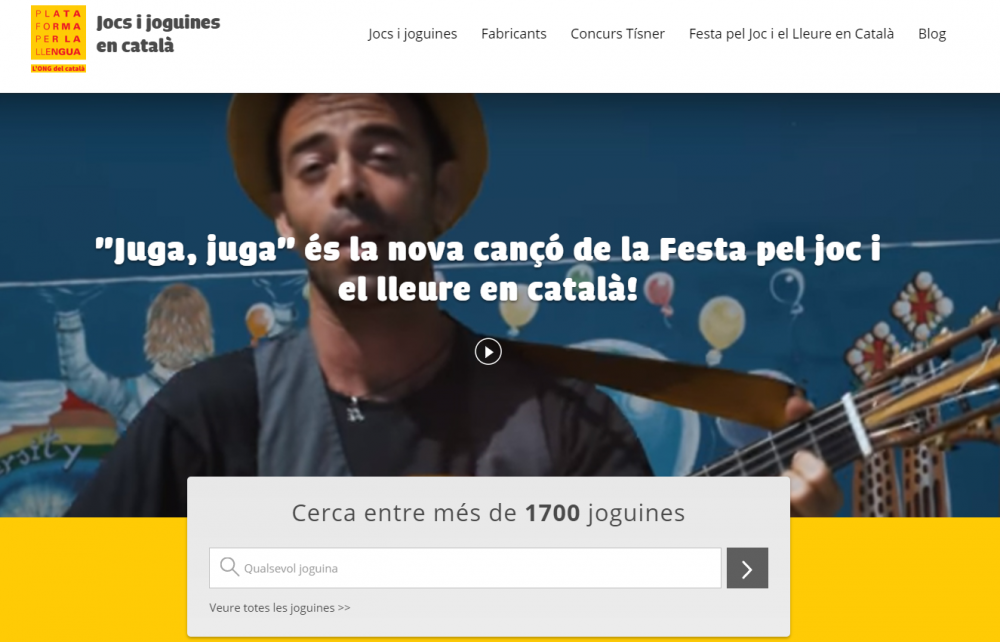Visit the Blog page
The width and height of the screenshot is (1000, 642).
click(932, 34)
